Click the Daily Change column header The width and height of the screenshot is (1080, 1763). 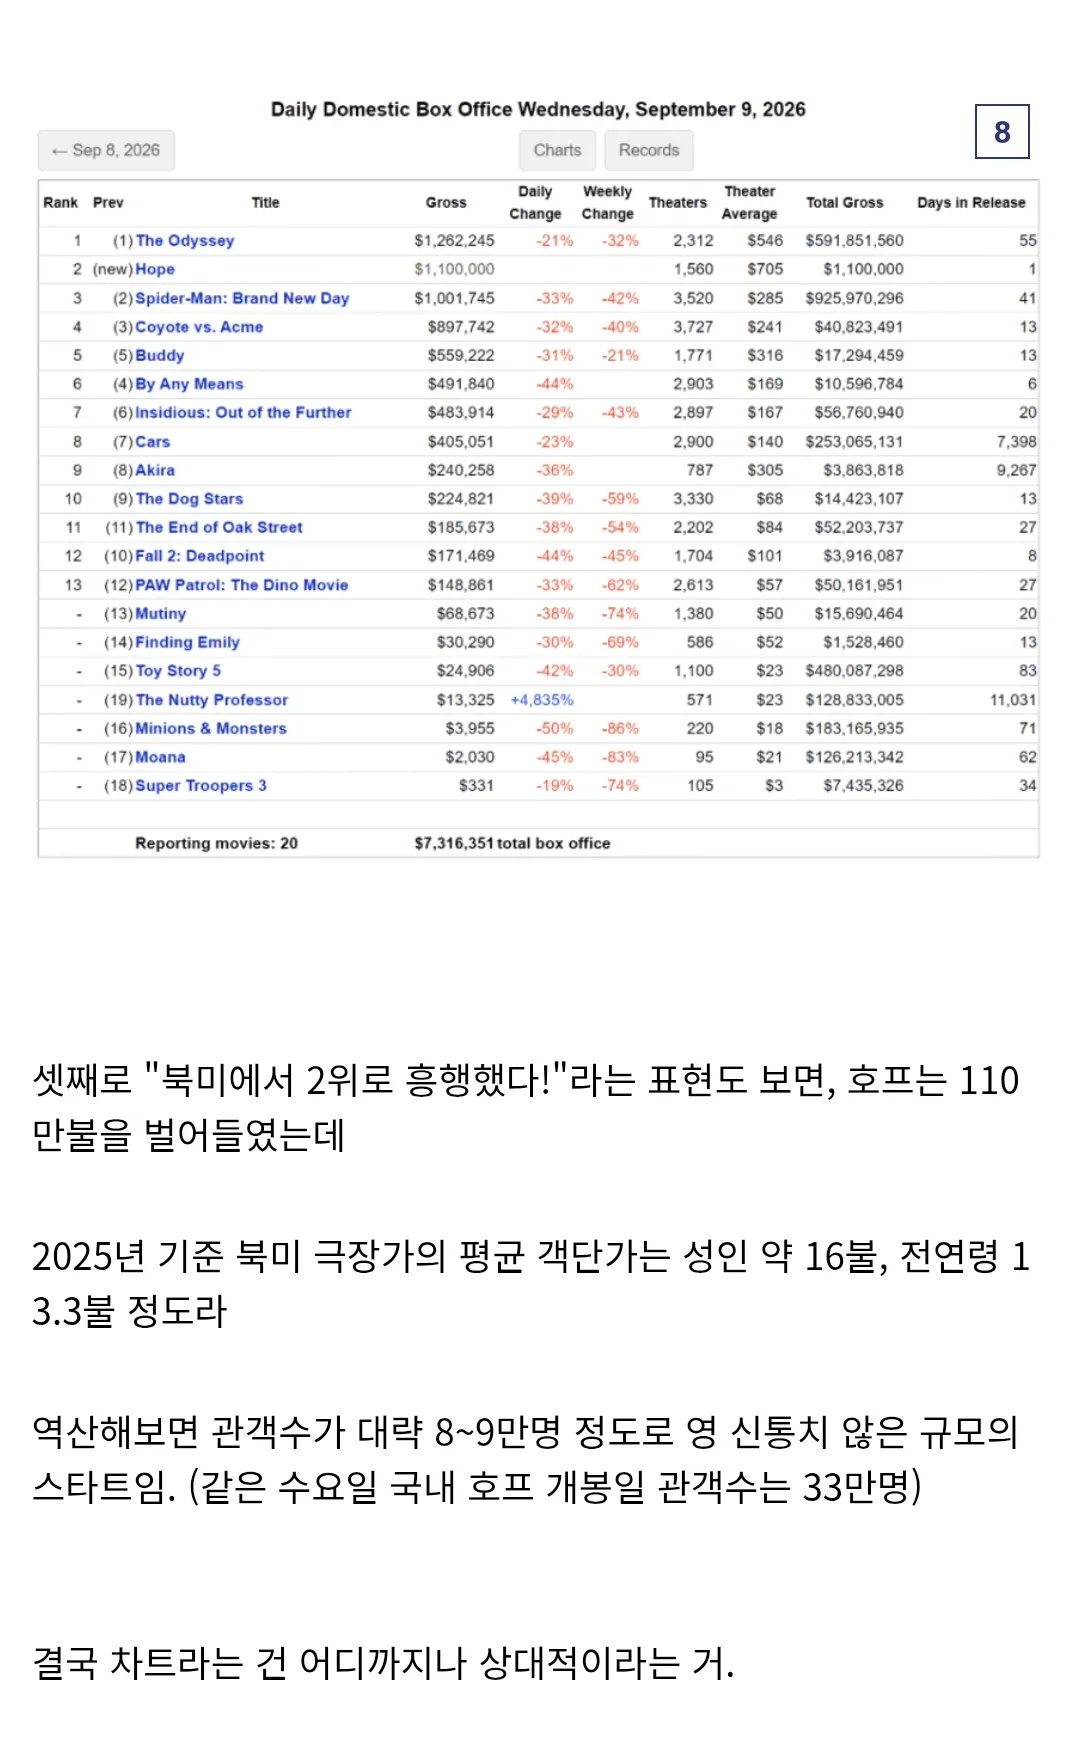pyautogui.click(x=535, y=202)
